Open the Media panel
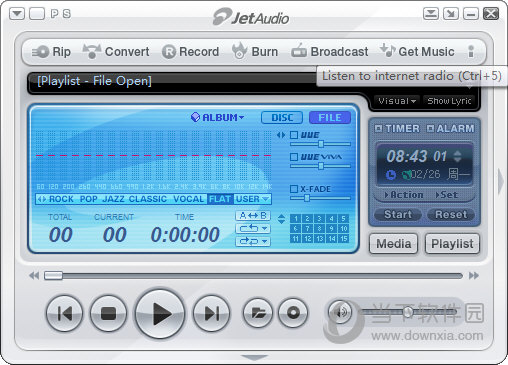Screen dimensions: 508x365 click(x=393, y=244)
